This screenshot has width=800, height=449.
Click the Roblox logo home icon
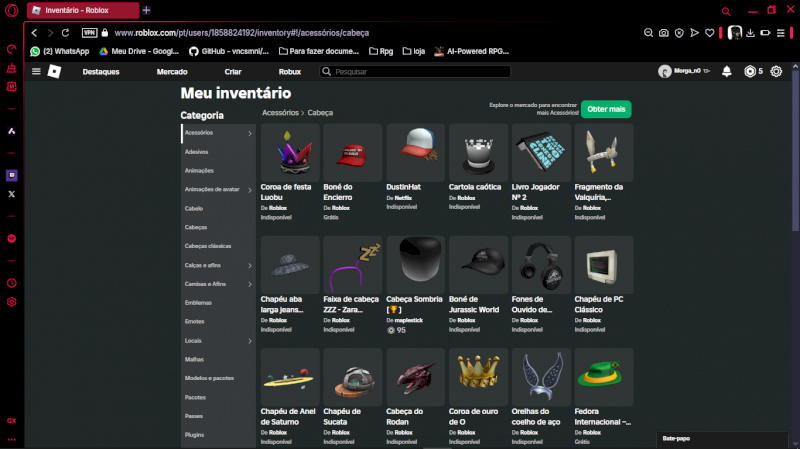click(54, 71)
